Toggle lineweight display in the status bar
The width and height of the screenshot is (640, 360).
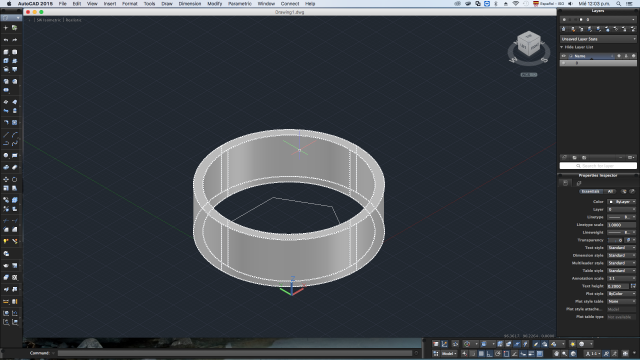pyautogui.click(x=531, y=353)
